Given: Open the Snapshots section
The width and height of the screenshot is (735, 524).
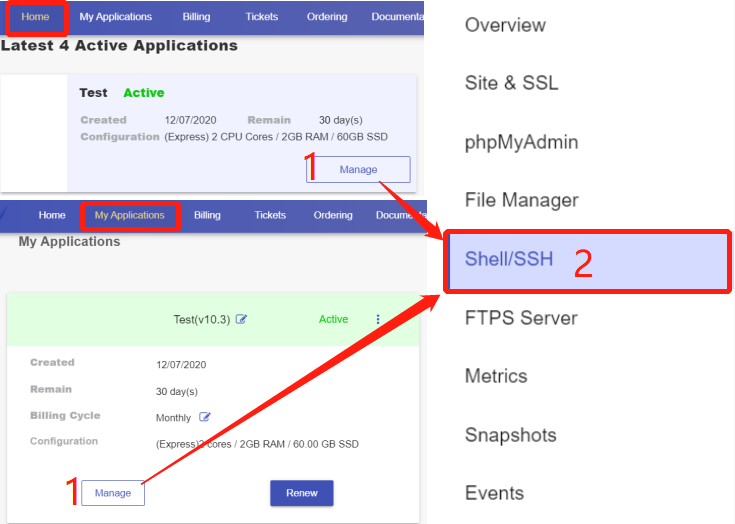Looking at the screenshot, I should 510,435.
